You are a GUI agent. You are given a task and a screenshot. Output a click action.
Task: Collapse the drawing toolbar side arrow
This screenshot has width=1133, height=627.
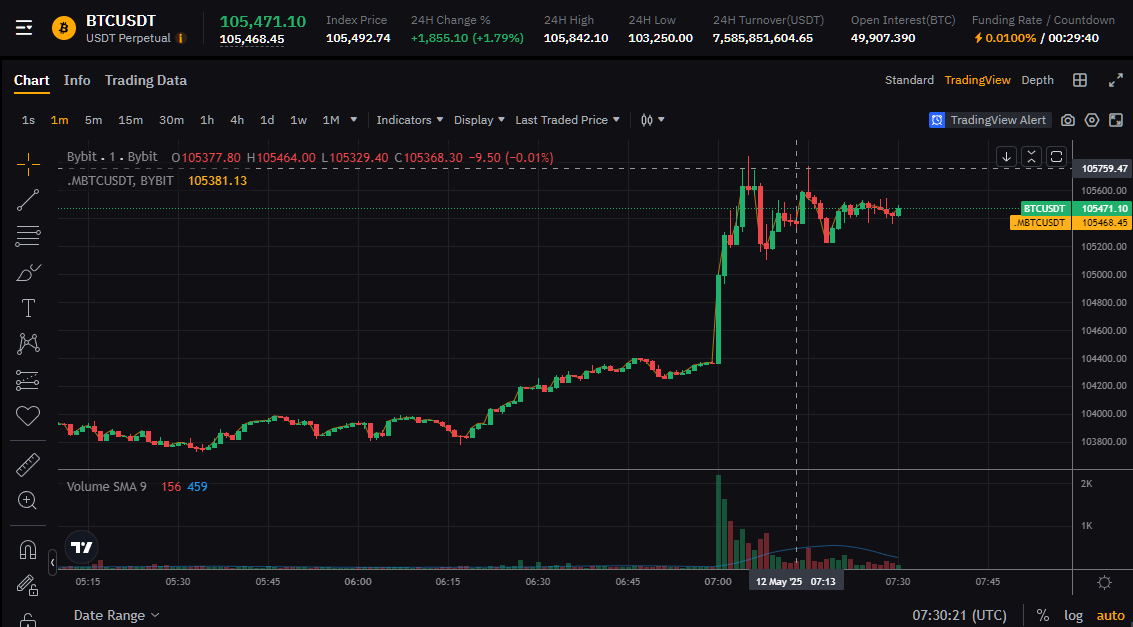point(52,561)
